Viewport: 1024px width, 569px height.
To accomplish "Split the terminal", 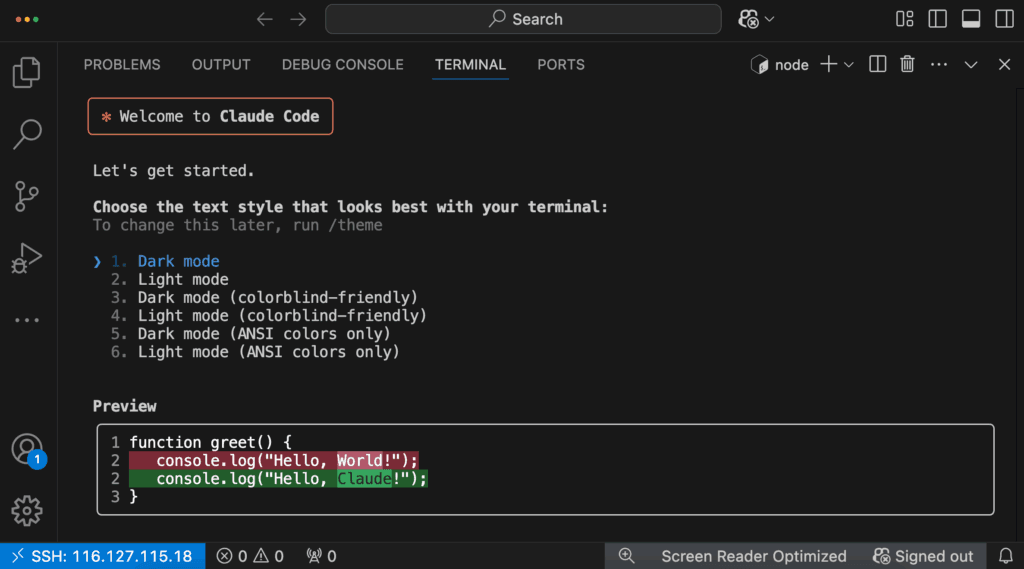I will (878, 64).
